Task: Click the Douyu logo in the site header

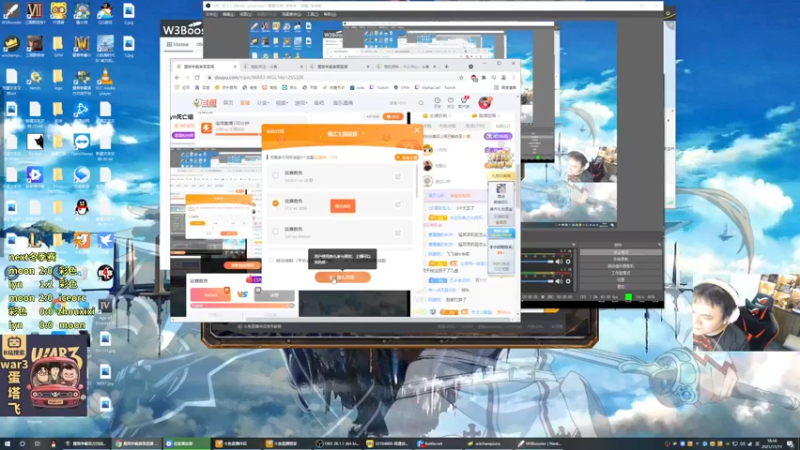Action: point(205,103)
